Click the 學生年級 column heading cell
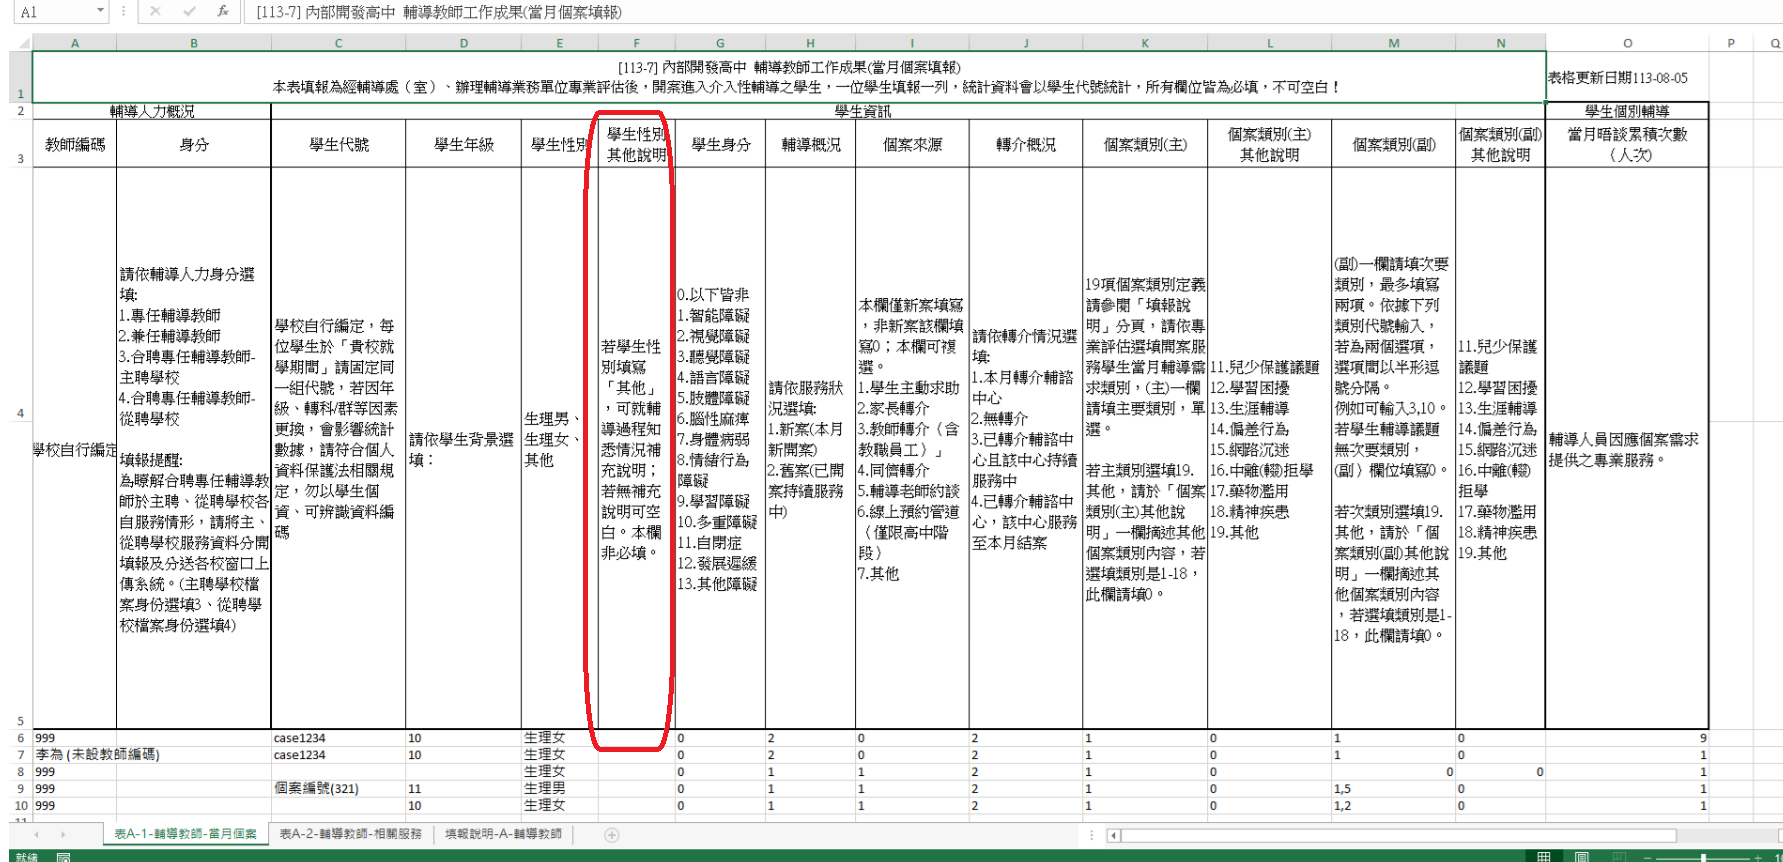Screen dimensions: 1783x862 click(x=463, y=144)
